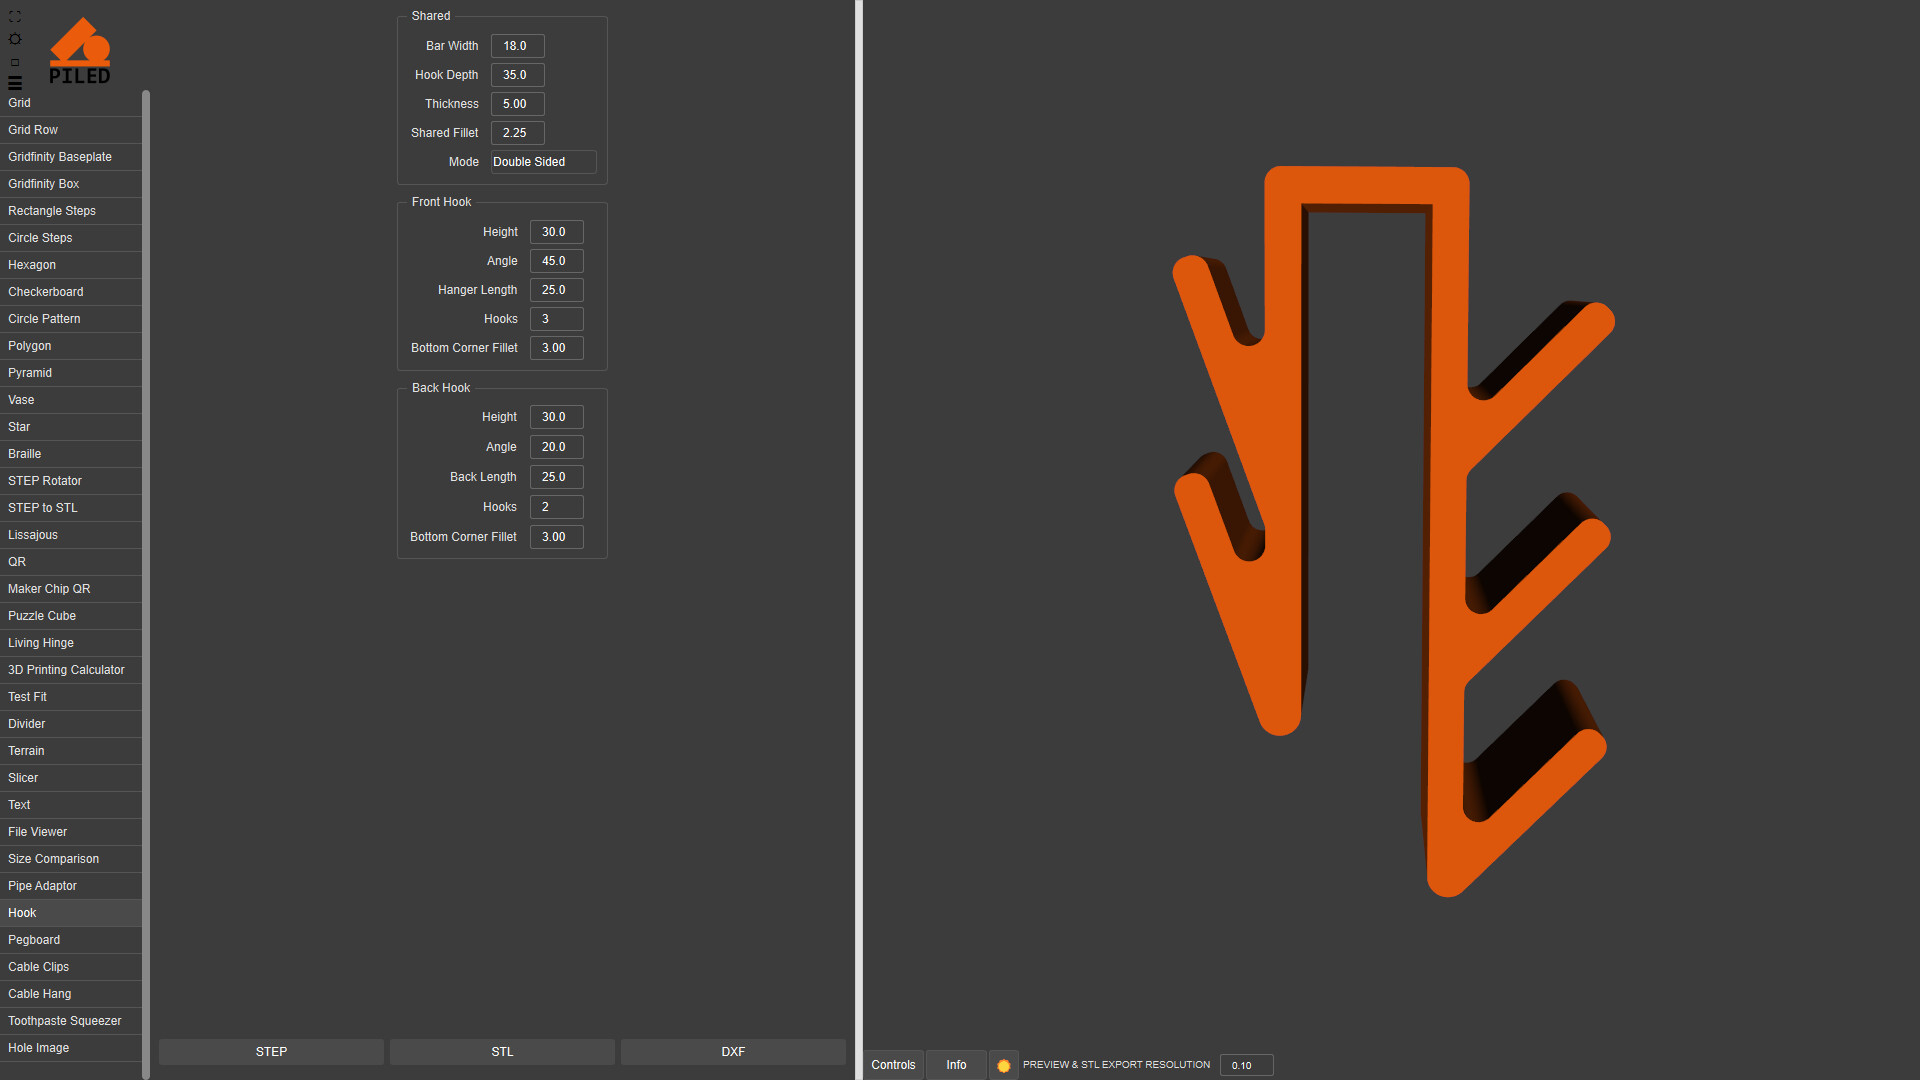Open the Mode Double Sided dropdown
This screenshot has height=1080, width=1920.
(543, 162)
